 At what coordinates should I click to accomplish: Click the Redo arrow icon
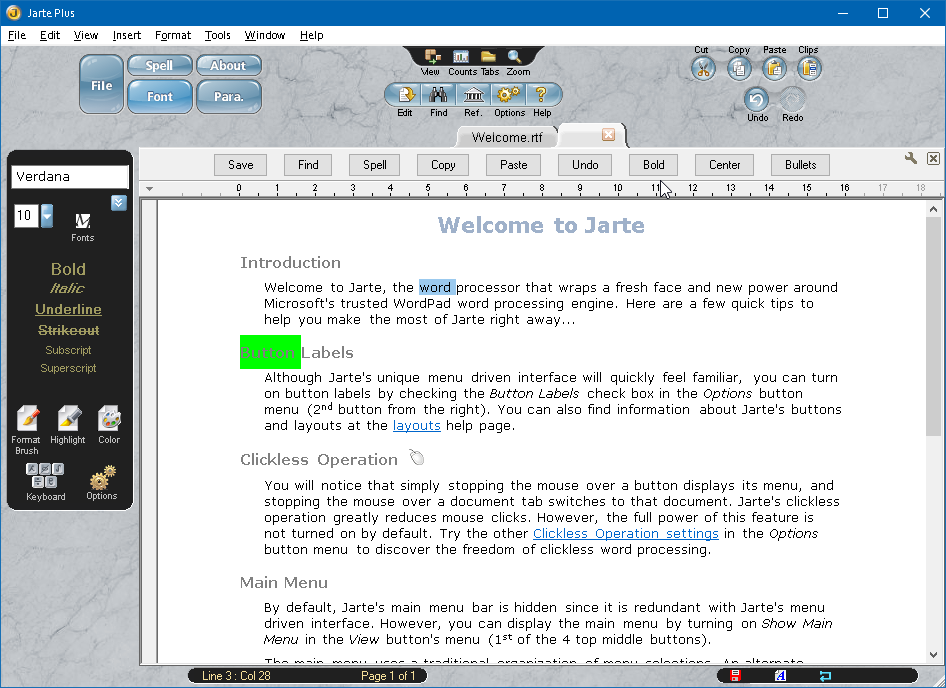[x=792, y=100]
